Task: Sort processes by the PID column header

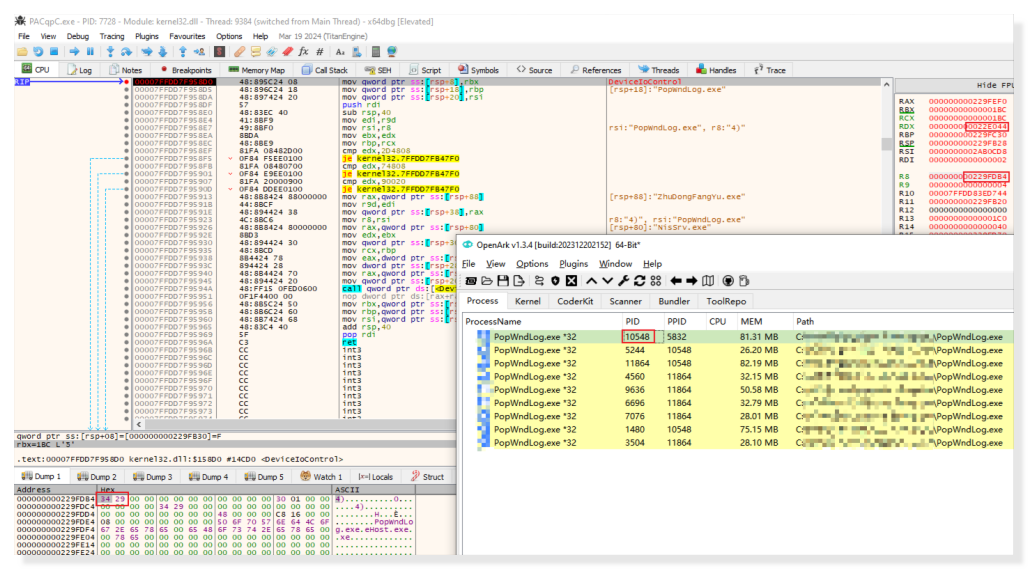Action: pos(632,321)
